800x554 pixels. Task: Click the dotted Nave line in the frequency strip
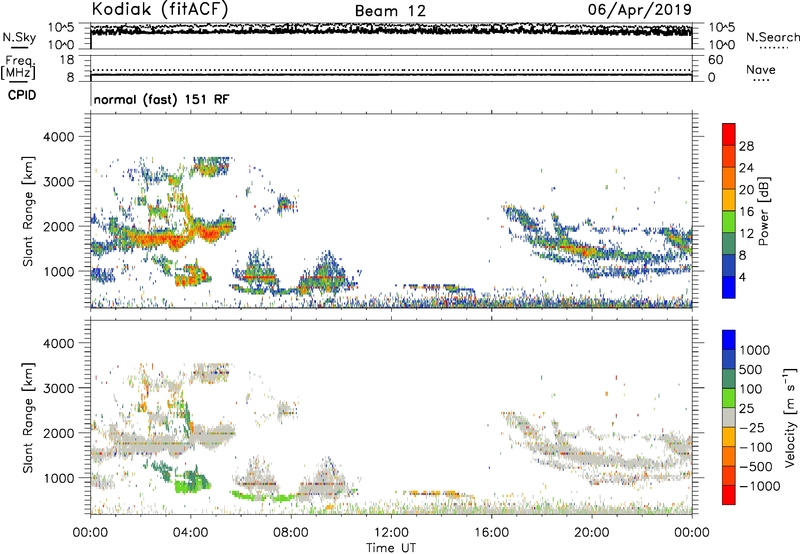(391, 70)
